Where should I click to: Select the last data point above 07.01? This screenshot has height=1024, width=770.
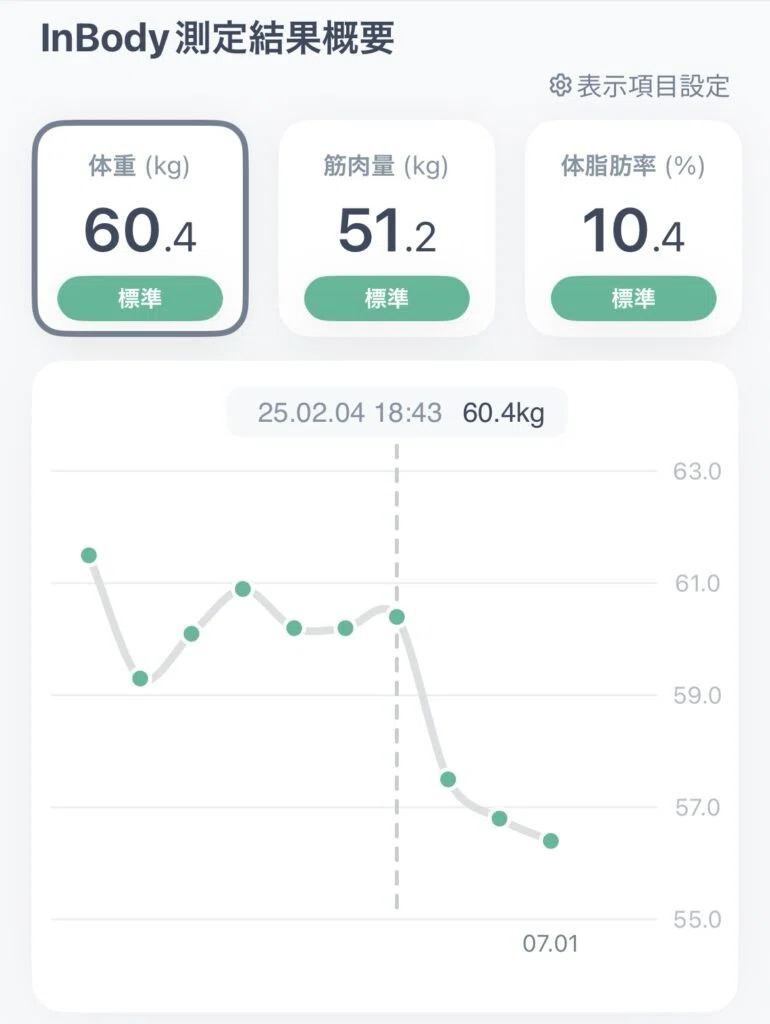point(551,840)
